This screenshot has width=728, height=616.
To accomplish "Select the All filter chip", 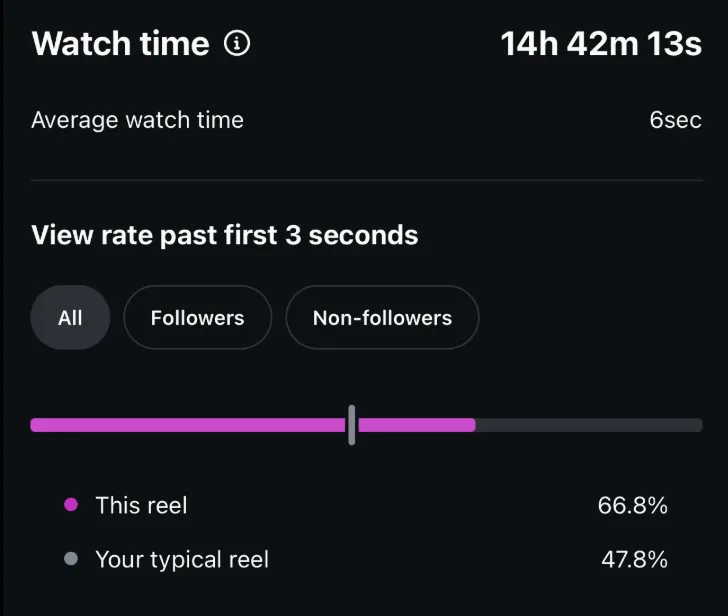I will tap(70, 318).
